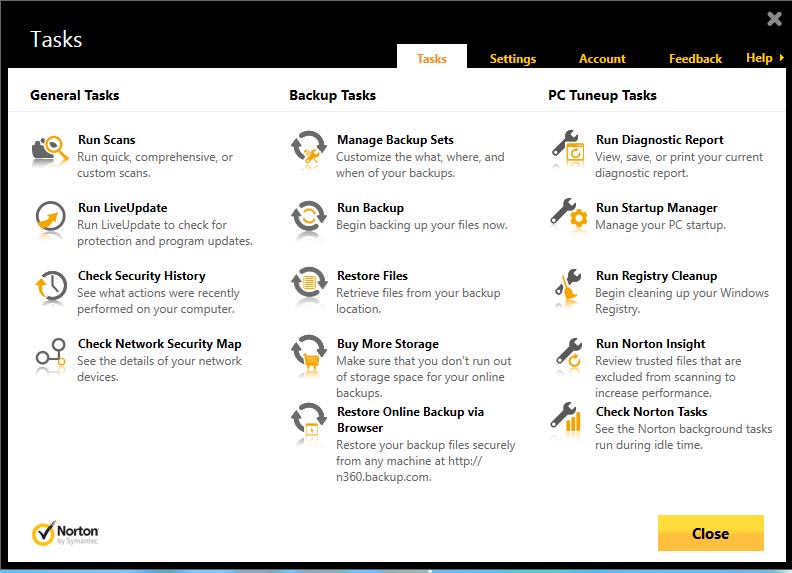The width and height of the screenshot is (792, 573).
Task: Click the General Tasks heading
Action: pyautogui.click(x=75, y=95)
